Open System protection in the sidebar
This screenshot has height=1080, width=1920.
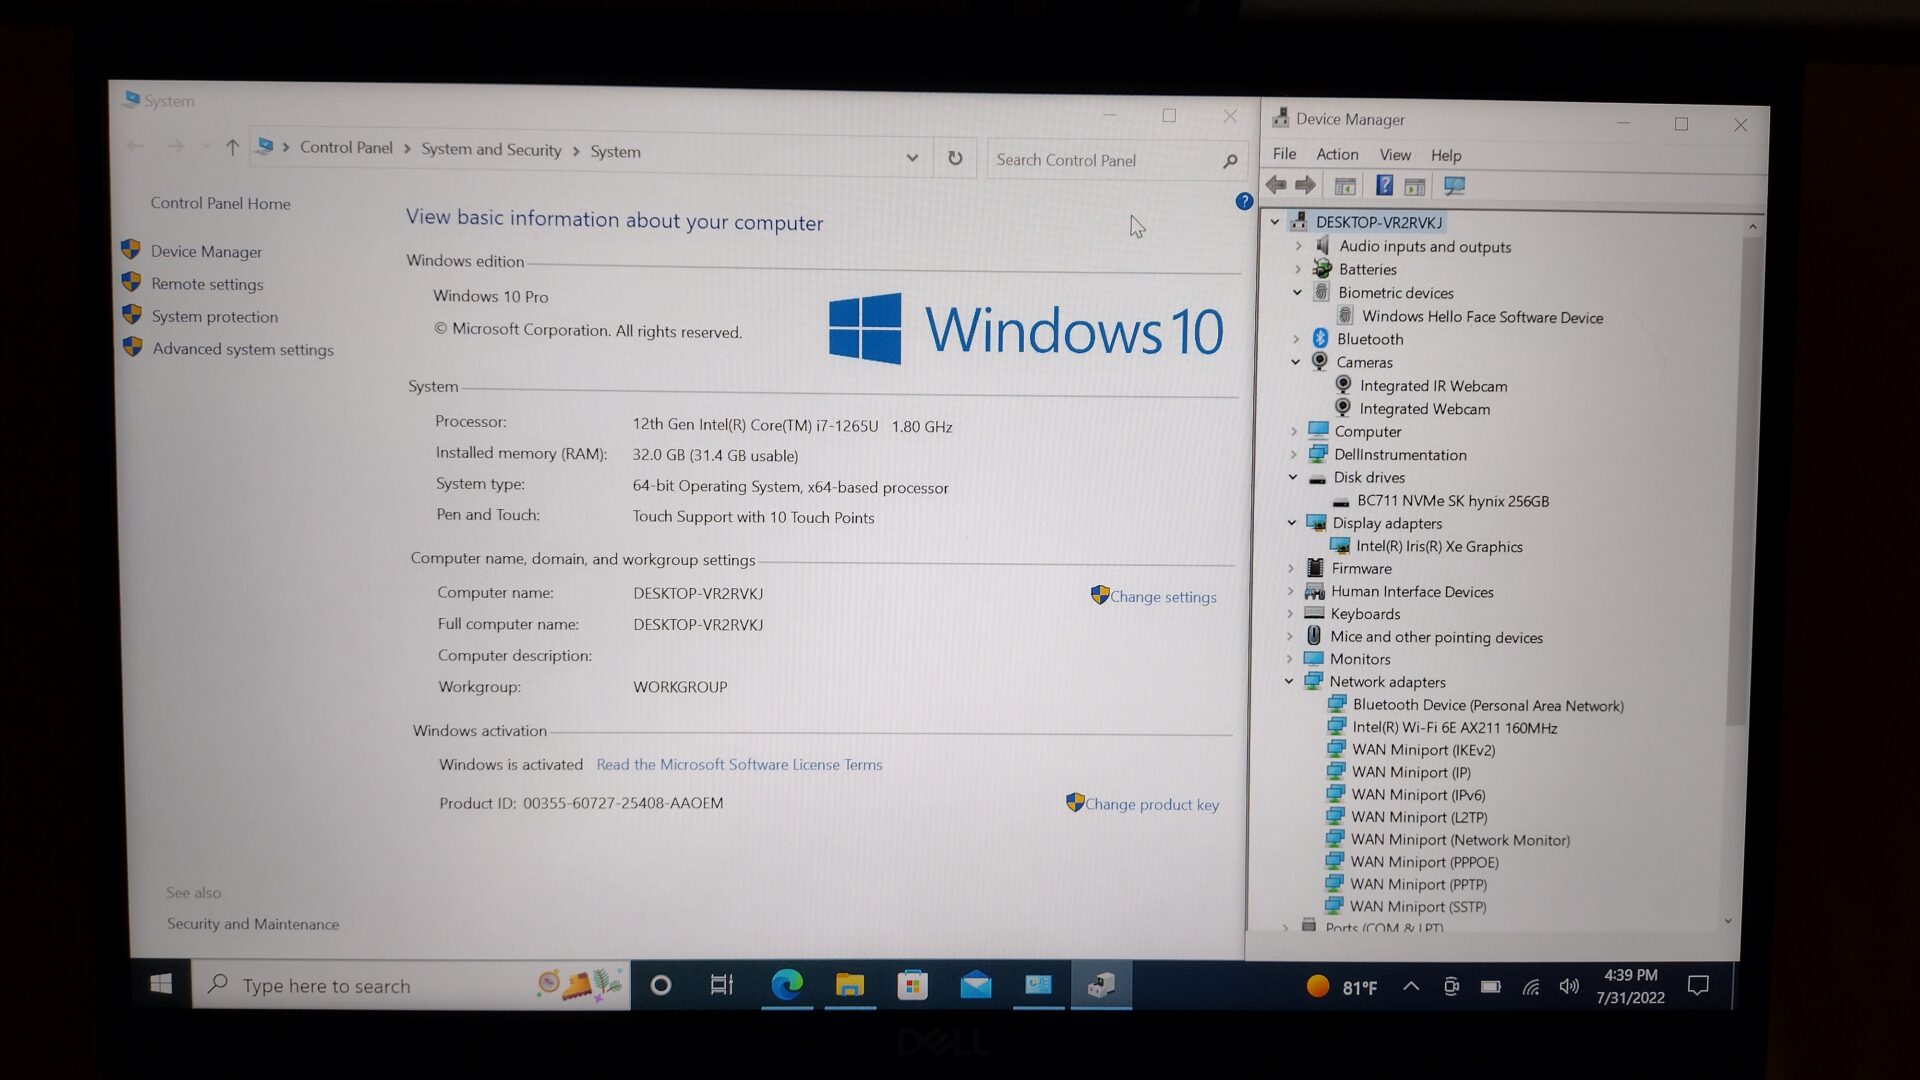click(x=215, y=317)
